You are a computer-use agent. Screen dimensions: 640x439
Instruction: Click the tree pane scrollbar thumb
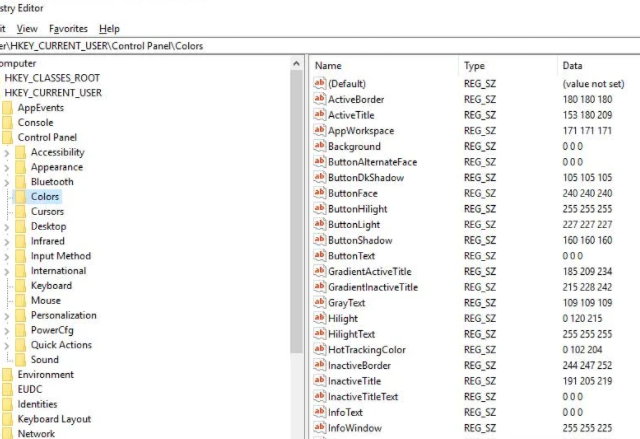click(x=297, y=211)
